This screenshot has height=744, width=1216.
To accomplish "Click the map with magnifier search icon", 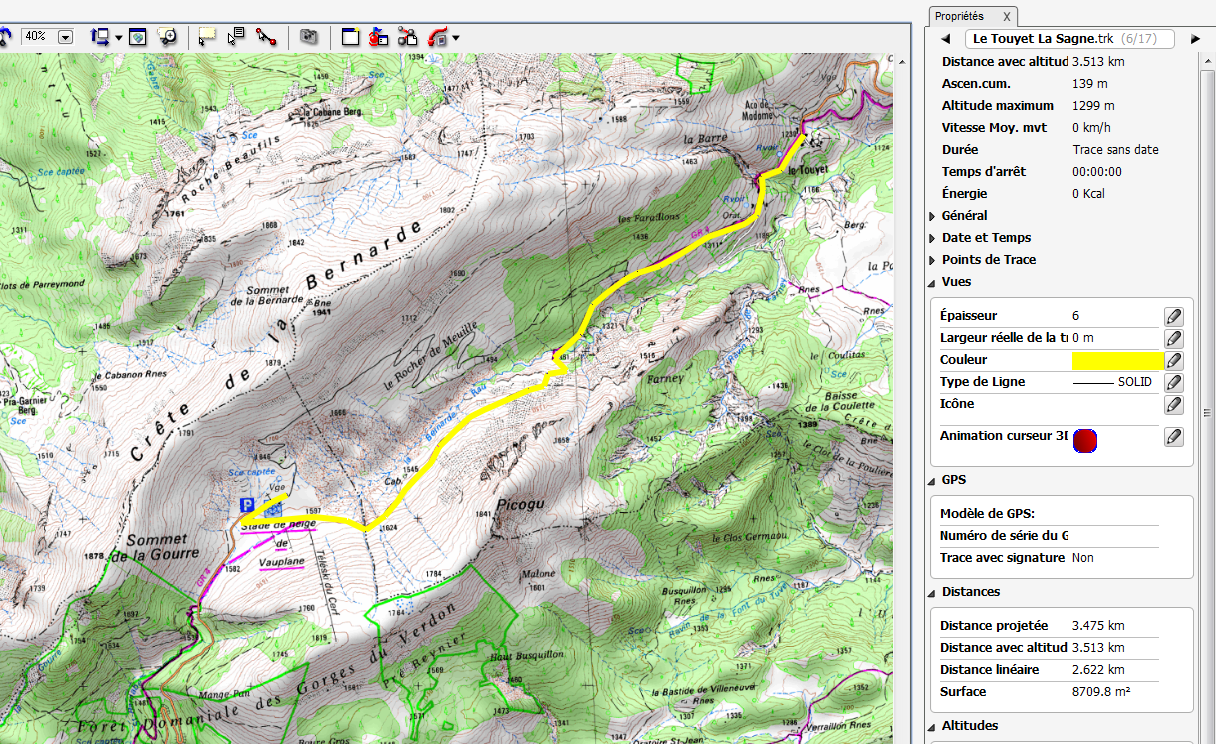I will pyautogui.click(x=167, y=37).
